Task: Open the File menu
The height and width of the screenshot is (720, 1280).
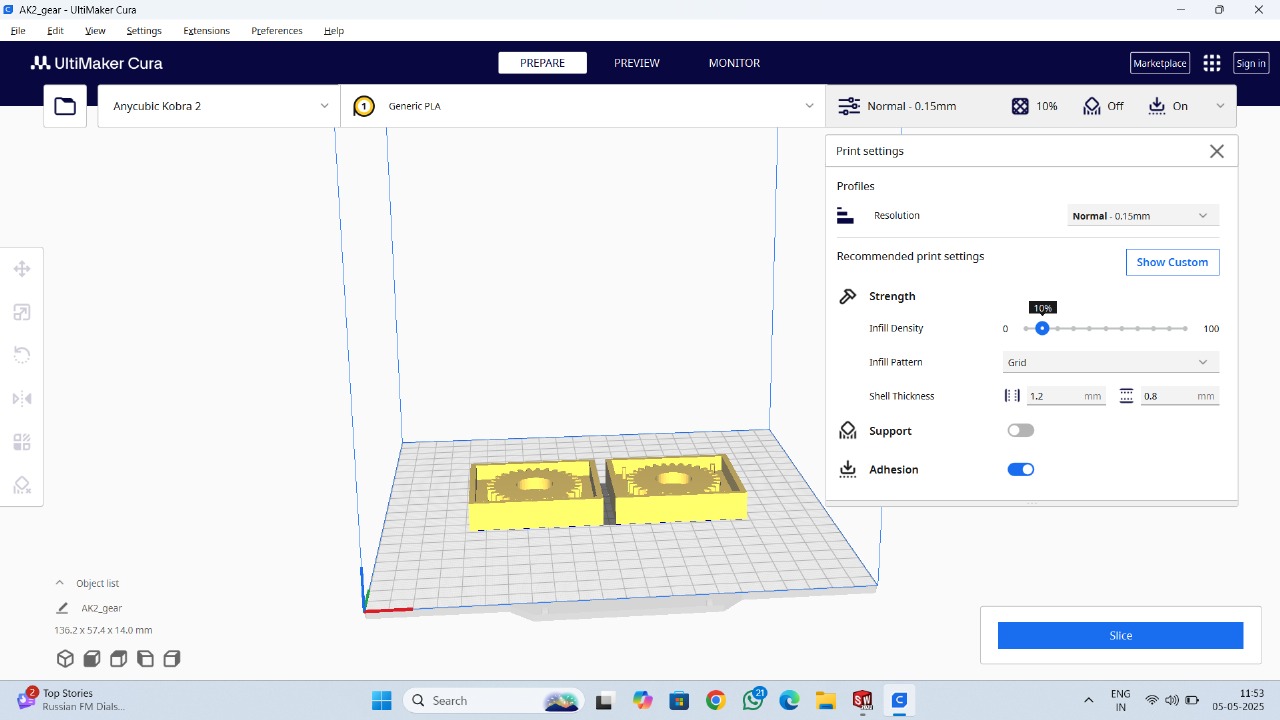Action: [18, 31]
